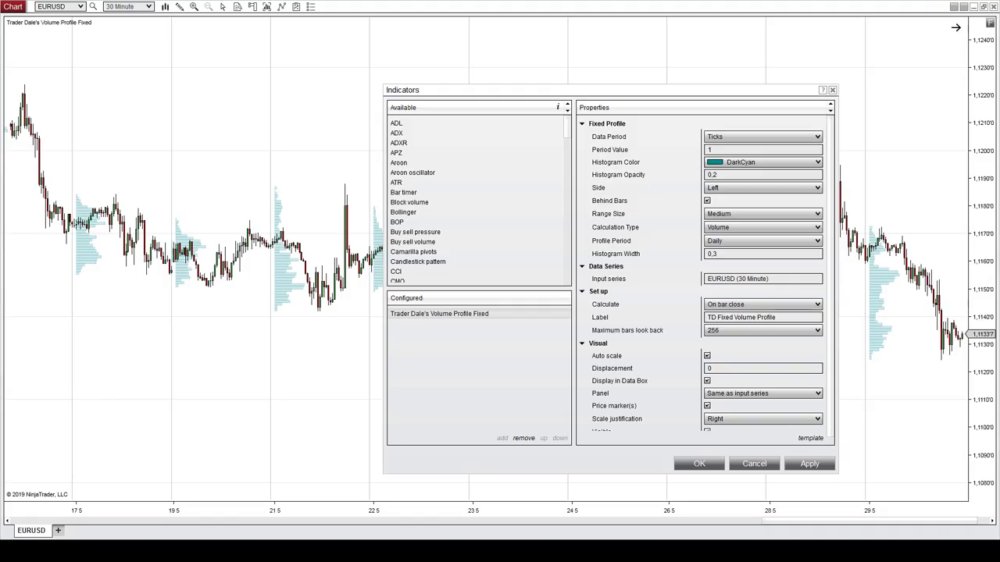
Task: Click the OK button
Action: pos(699,463)
